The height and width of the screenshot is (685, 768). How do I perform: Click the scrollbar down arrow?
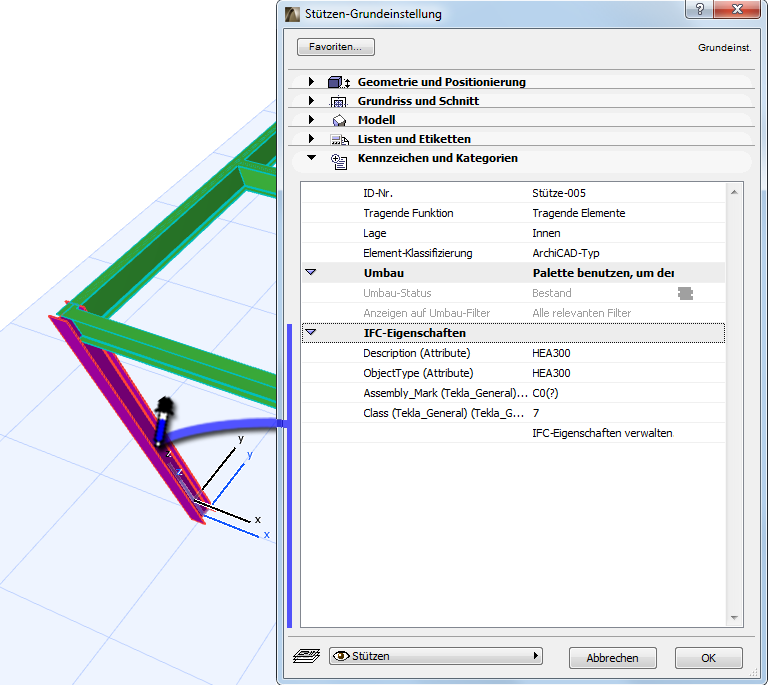[x=734, y=617]
